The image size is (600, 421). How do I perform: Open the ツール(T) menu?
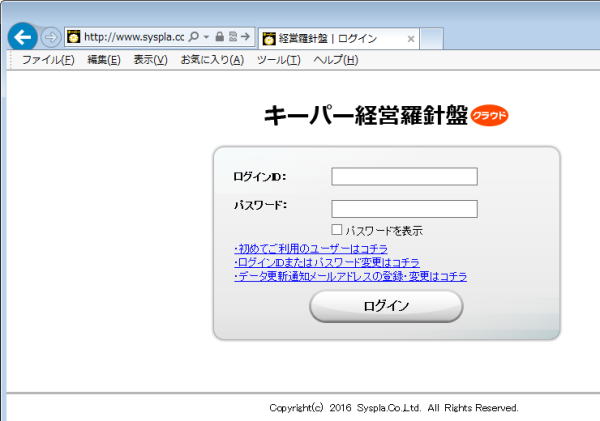(x=279, y=60)
